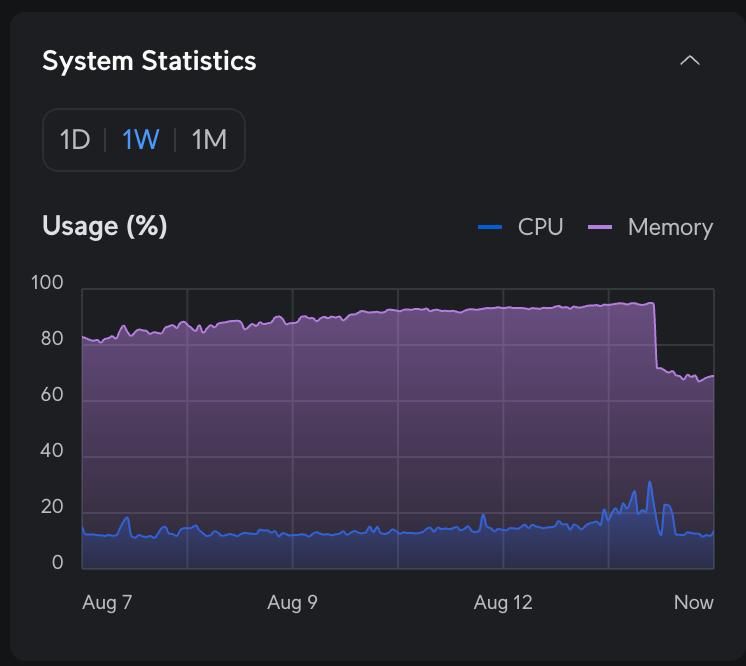Click the 0 y-axis label
The image size is (746, 666).
click(x=57, y=563)
